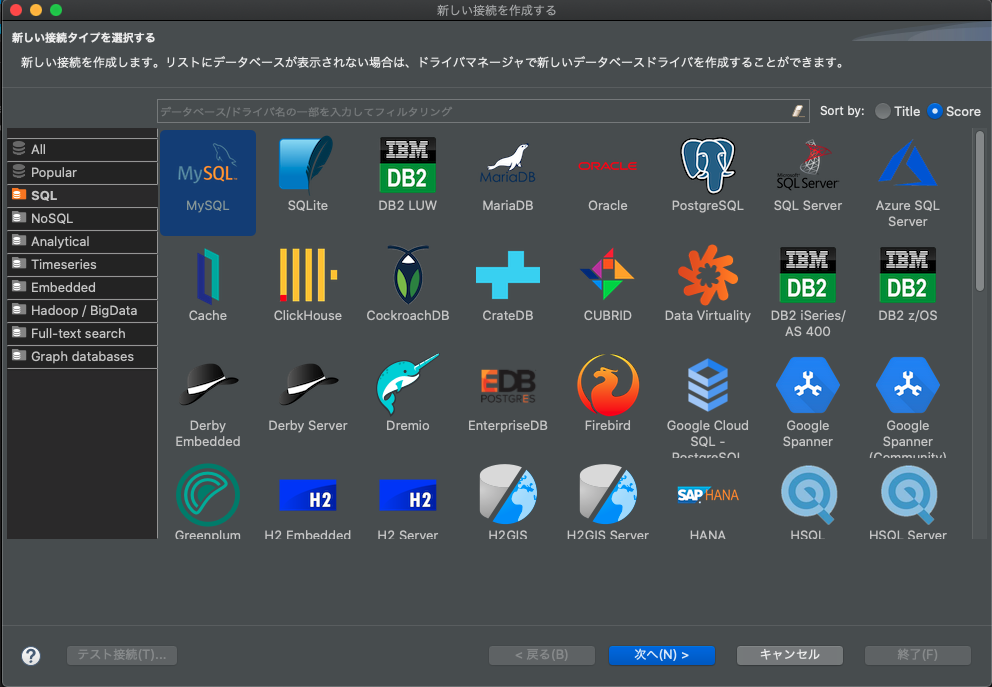Select DB2 iSeries/AS 400 driver

807,292
